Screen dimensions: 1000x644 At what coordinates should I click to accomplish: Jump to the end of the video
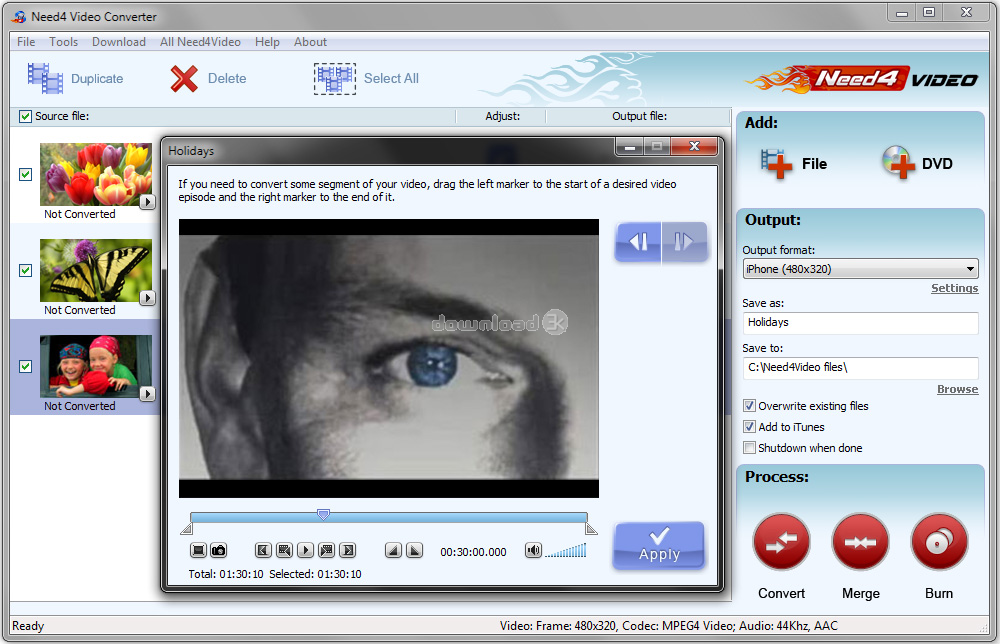[x=348, y=550]
